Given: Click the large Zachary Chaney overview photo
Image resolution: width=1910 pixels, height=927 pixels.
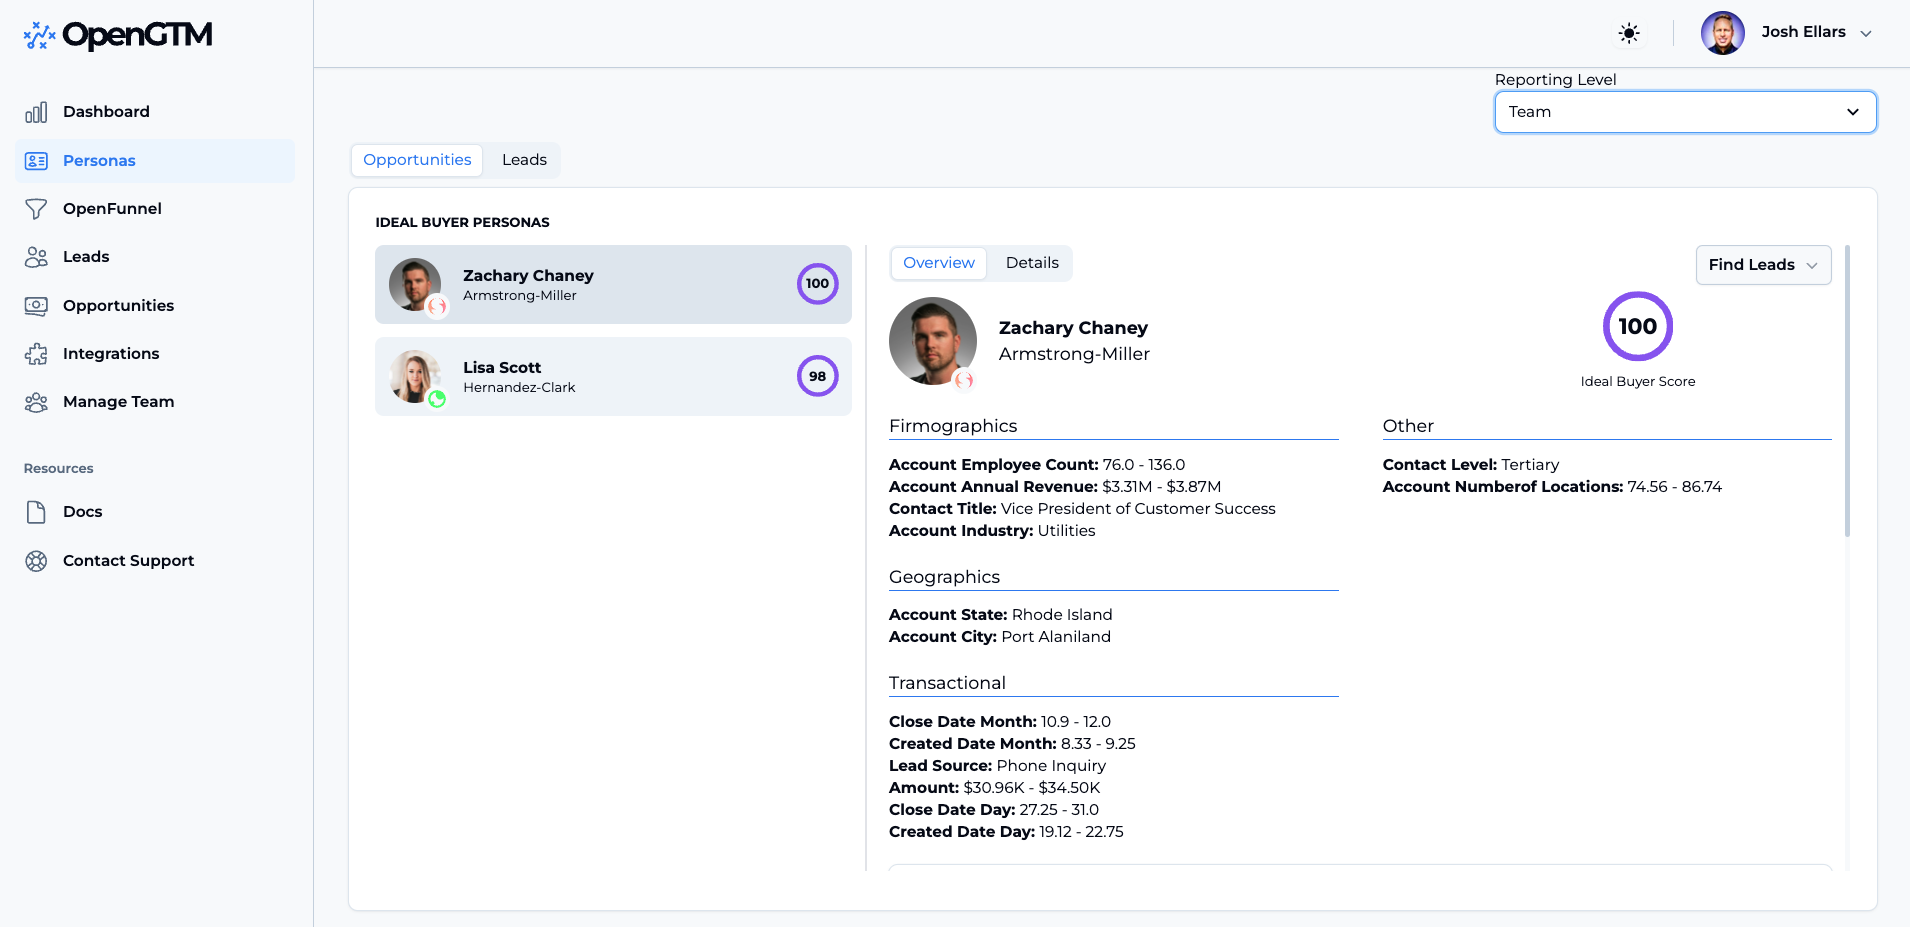Looking at the screenshot, I should (x=932, y=341).
